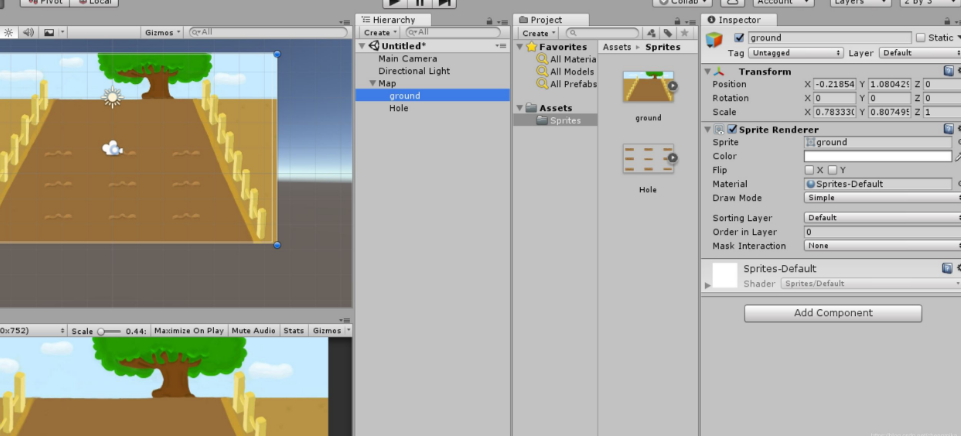
Task: Open Project Create dropdown
Action: pyautogui.click(x=539, y=33)
